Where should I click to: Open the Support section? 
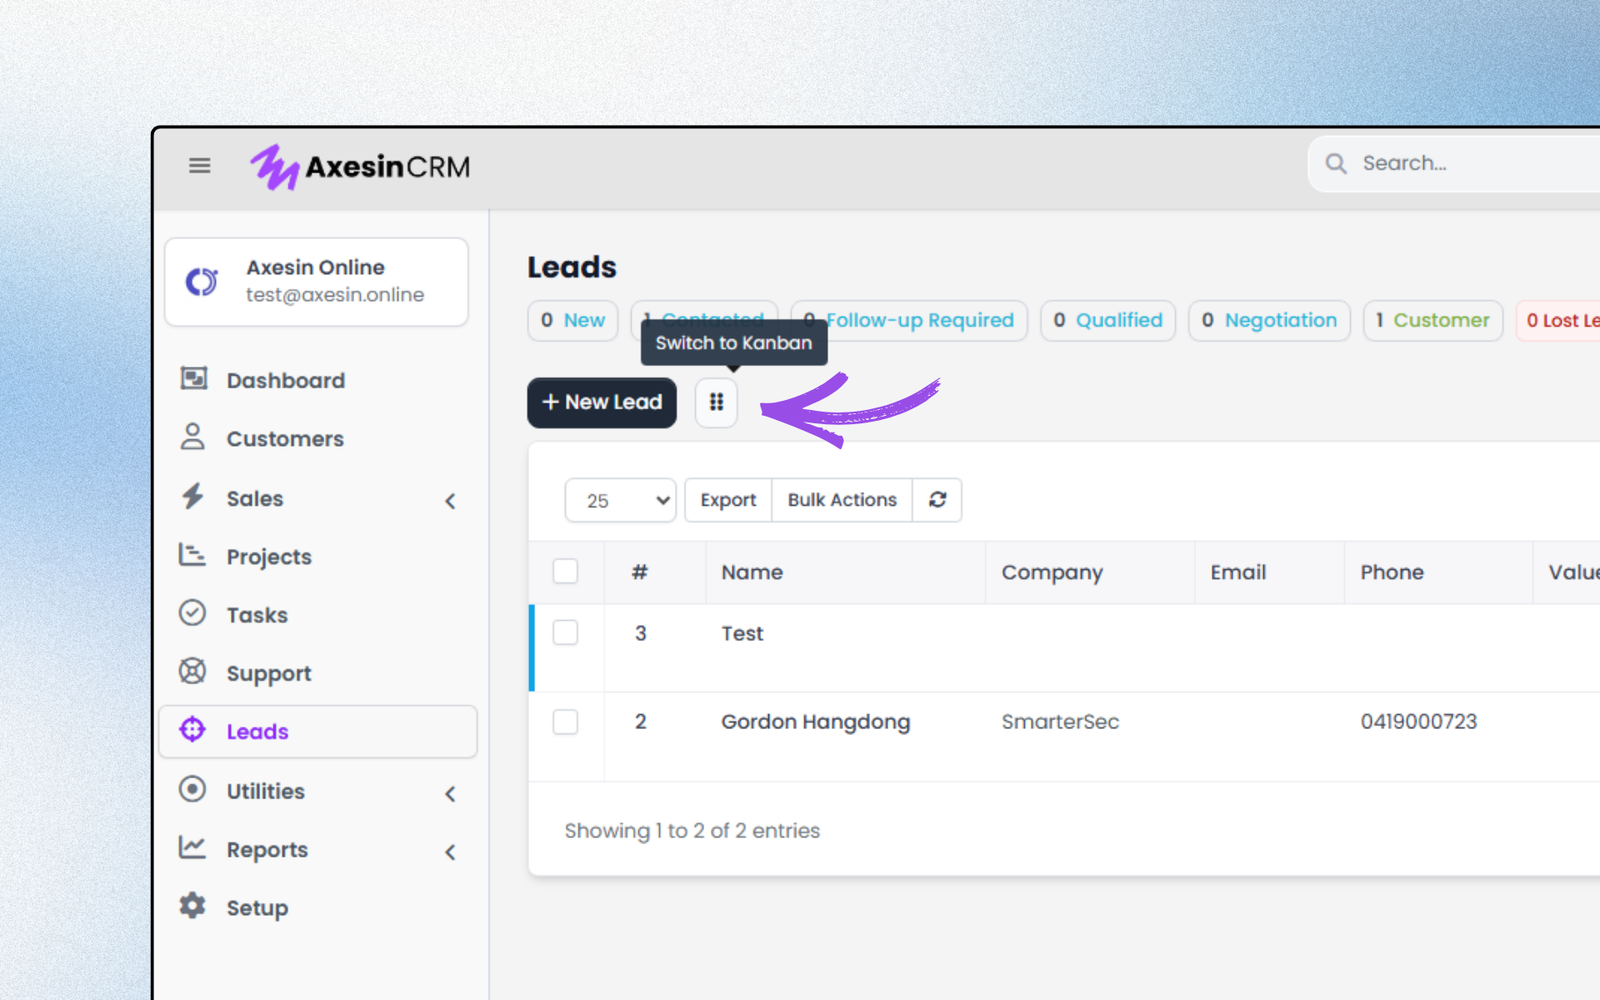(268, 674)
